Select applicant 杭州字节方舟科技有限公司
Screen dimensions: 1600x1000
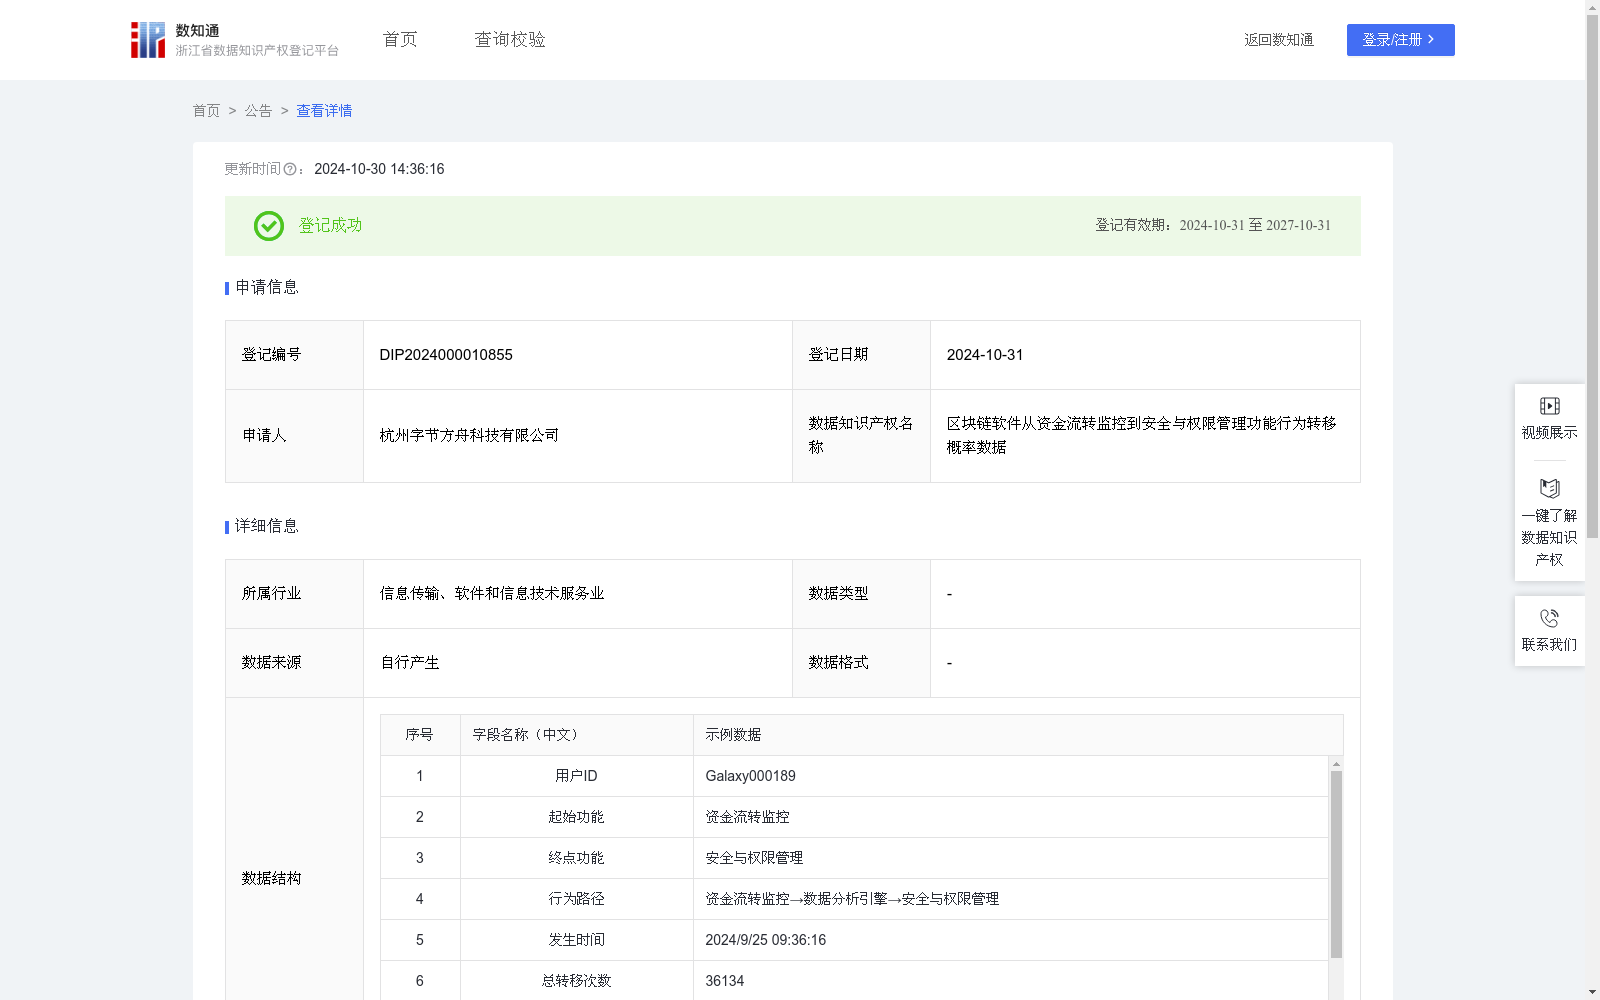(x=469, y=435)
